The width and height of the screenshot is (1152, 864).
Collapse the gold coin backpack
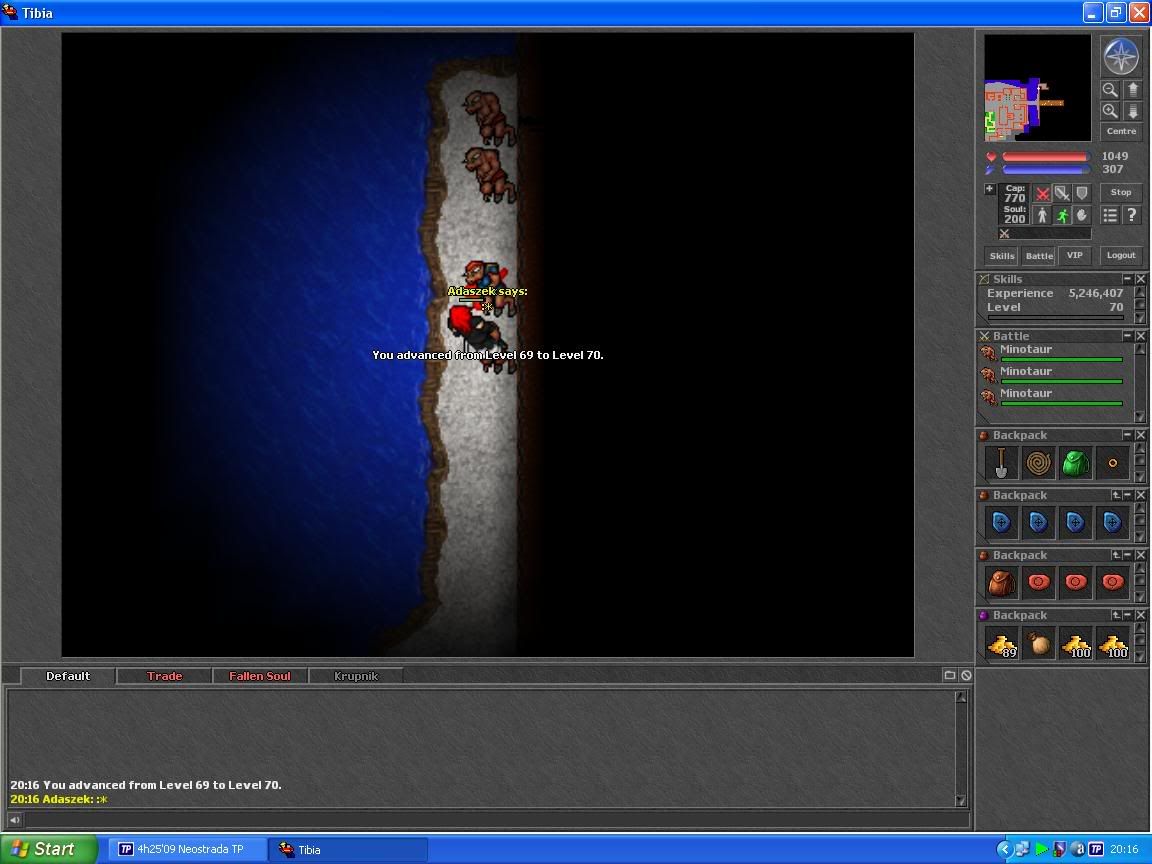(x=1127, y=615)
